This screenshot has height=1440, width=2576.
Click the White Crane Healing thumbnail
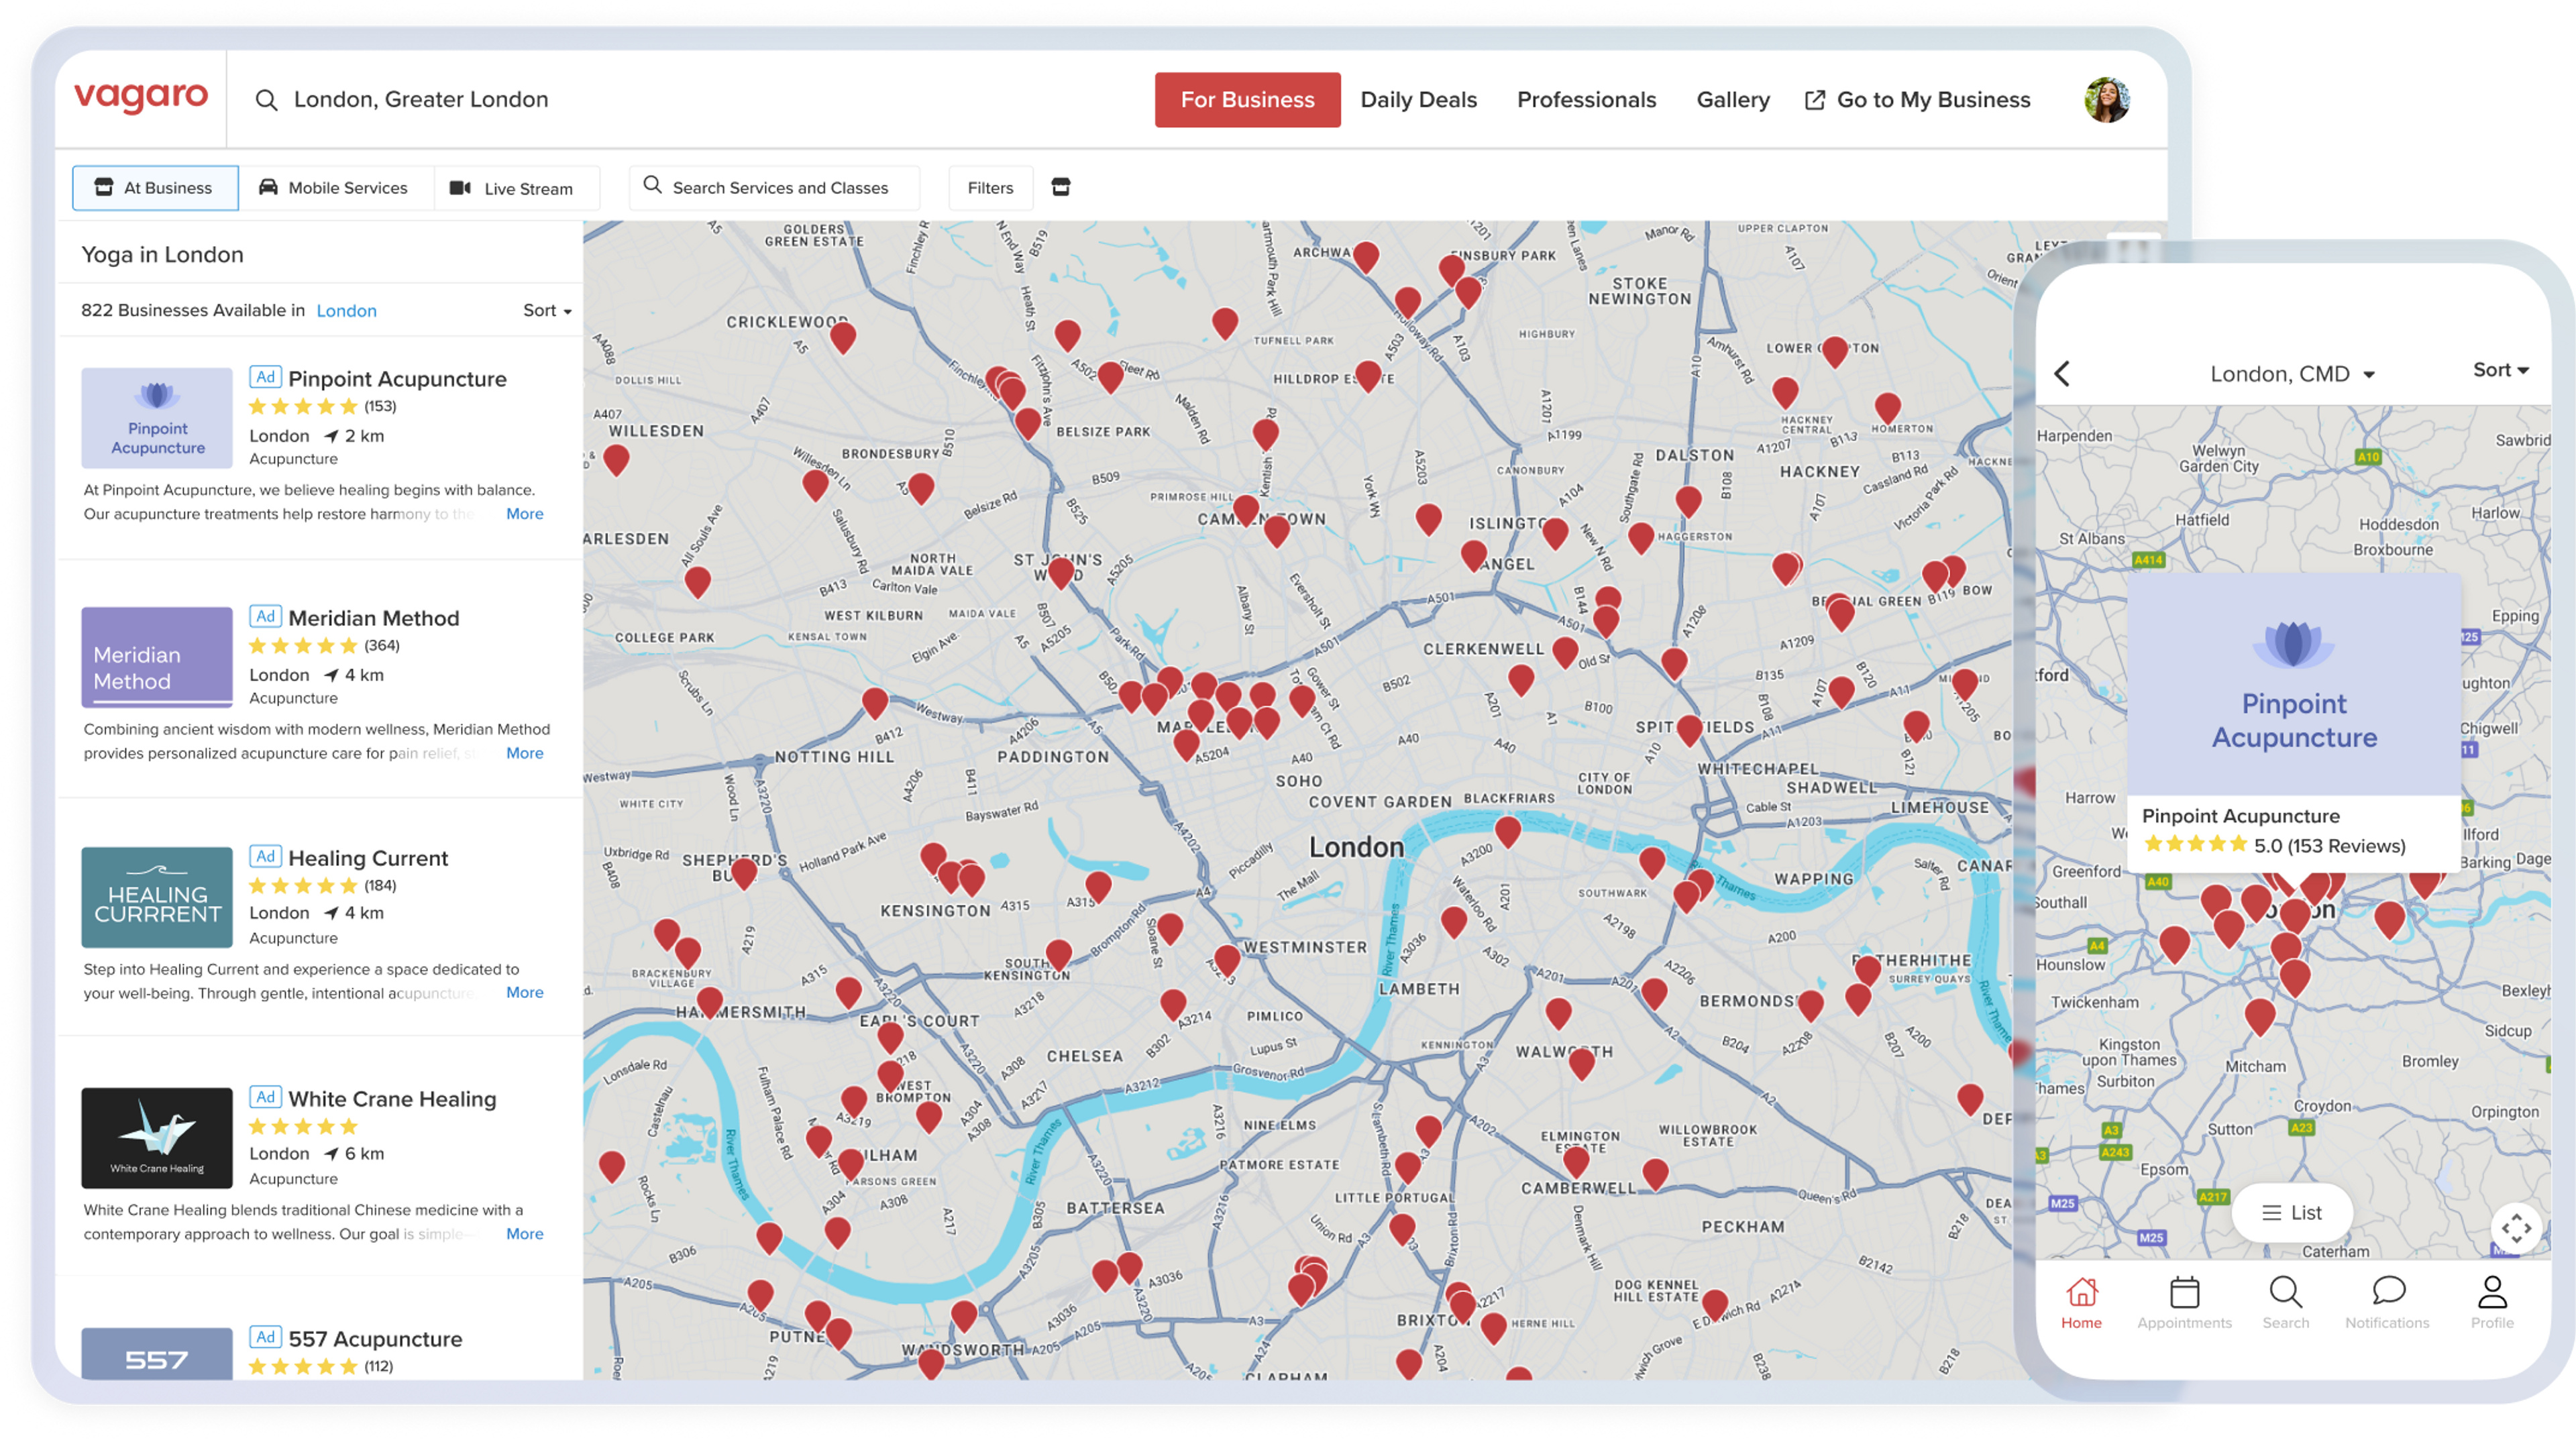coord(157,1138)
